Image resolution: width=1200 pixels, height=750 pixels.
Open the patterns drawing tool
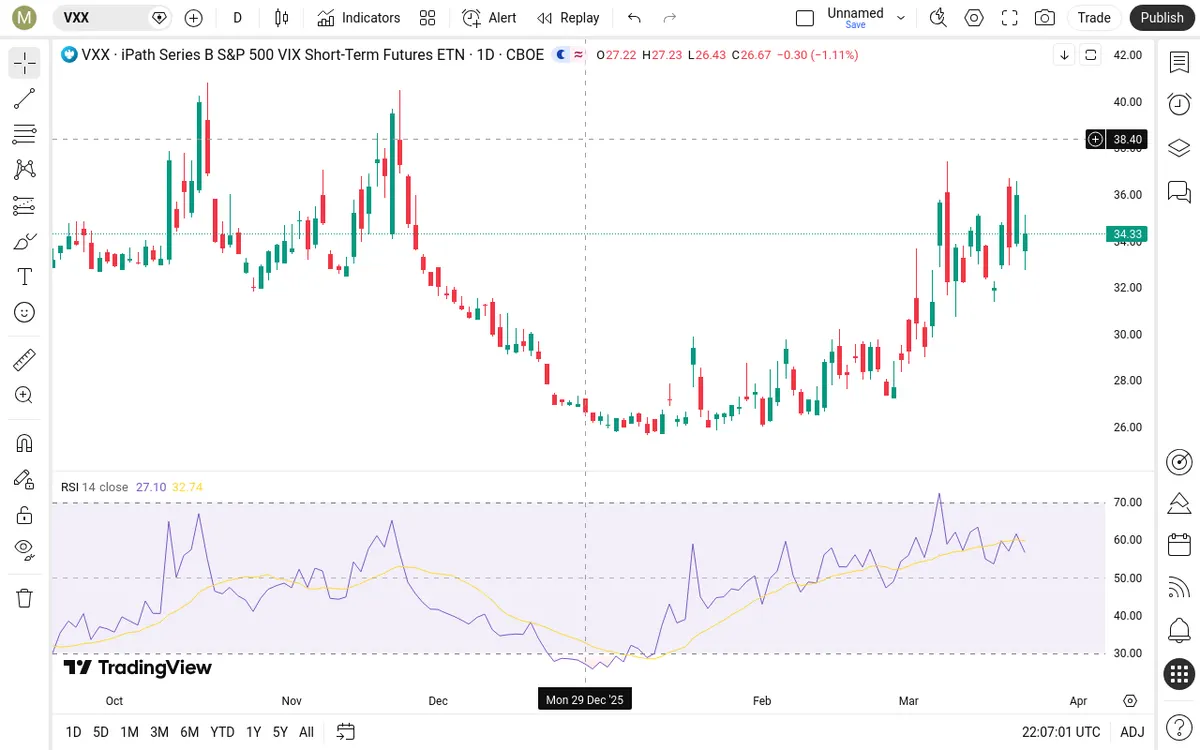pos(25,170)
